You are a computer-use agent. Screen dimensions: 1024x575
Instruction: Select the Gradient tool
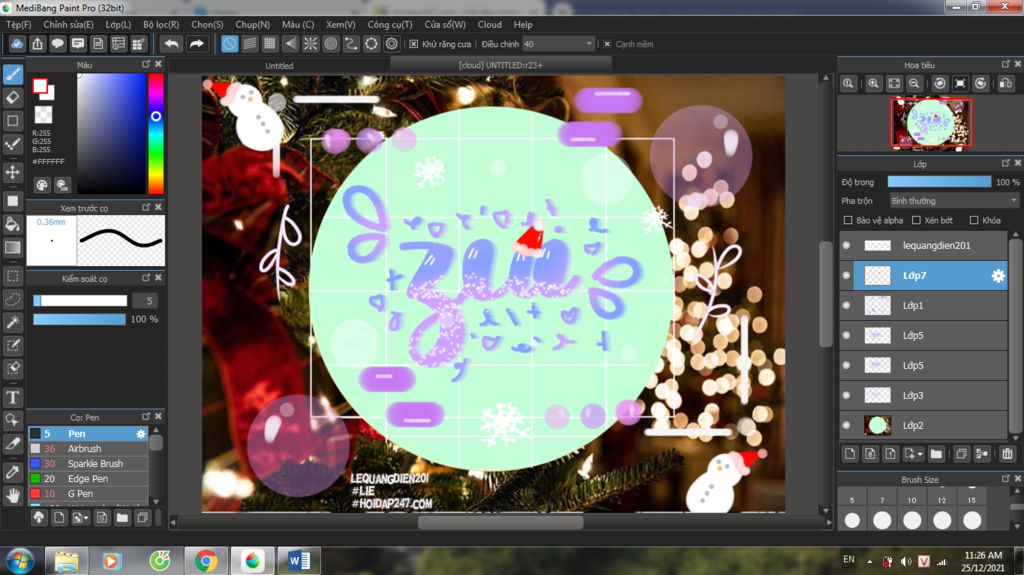(12, 248)
